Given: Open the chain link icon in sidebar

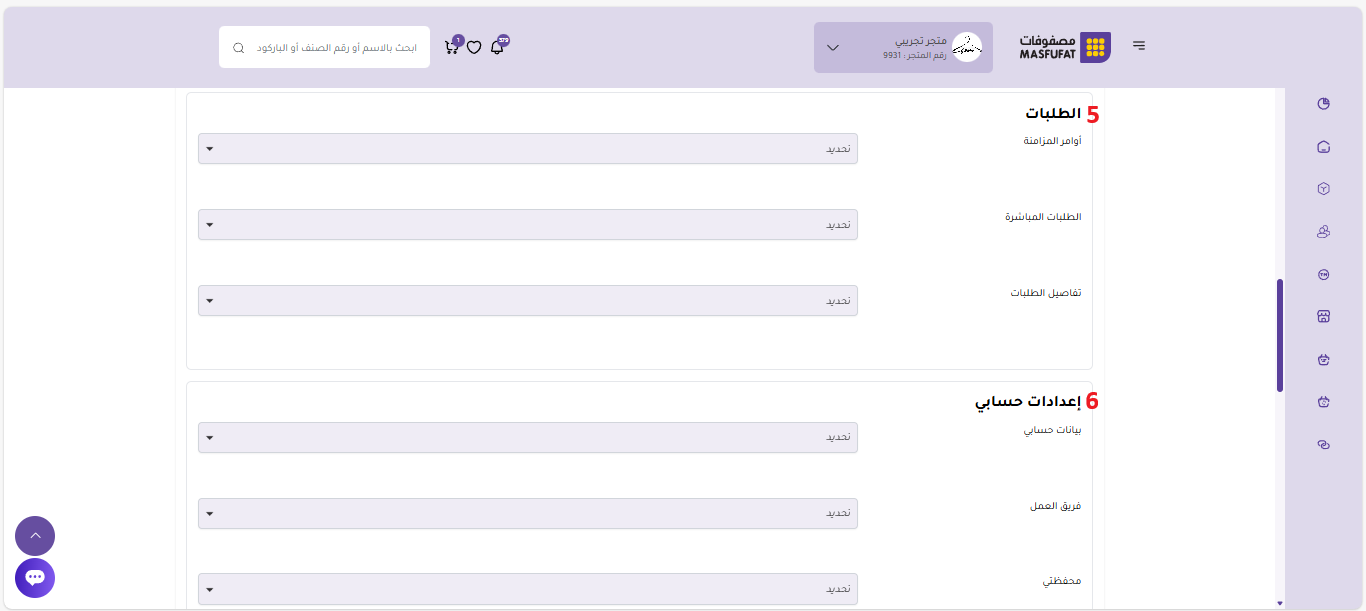Looking at the screenshot, I should coord(1323,445).
